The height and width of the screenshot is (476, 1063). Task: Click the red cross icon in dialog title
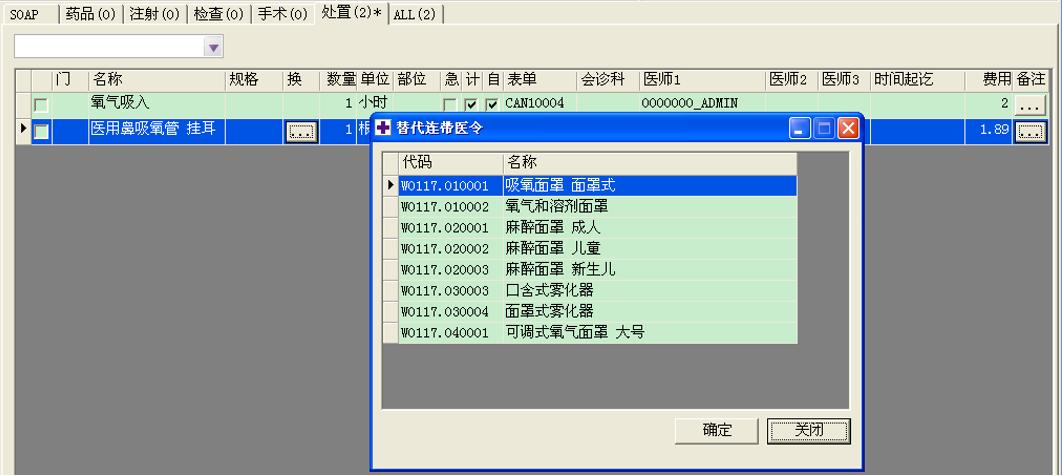pos(384,127)
